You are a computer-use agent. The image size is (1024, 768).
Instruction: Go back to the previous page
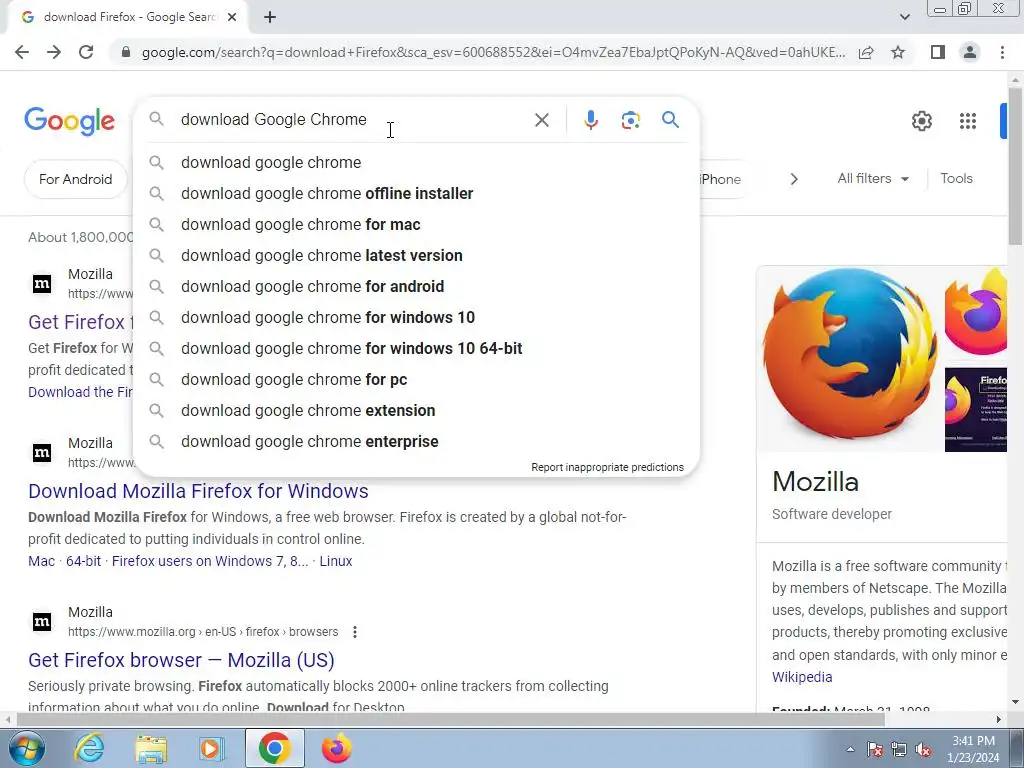point(22,52)
